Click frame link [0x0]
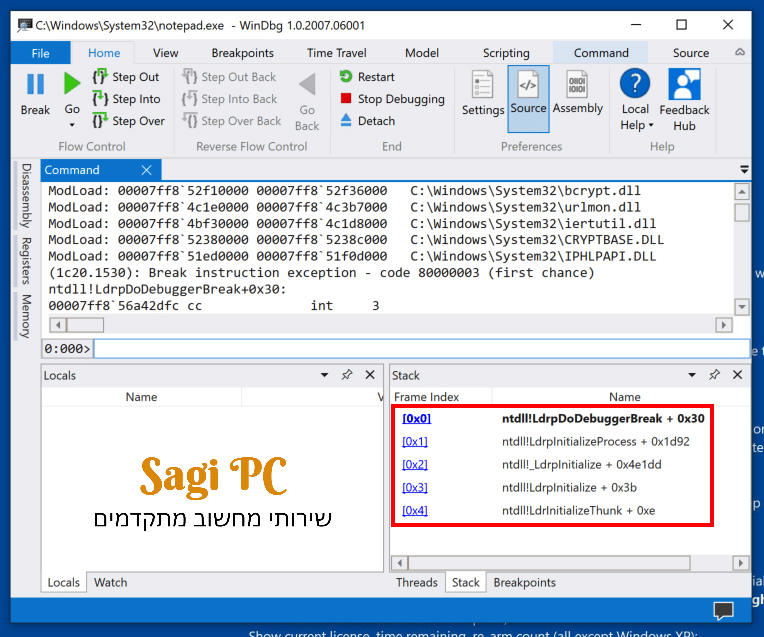 point(417,419)
